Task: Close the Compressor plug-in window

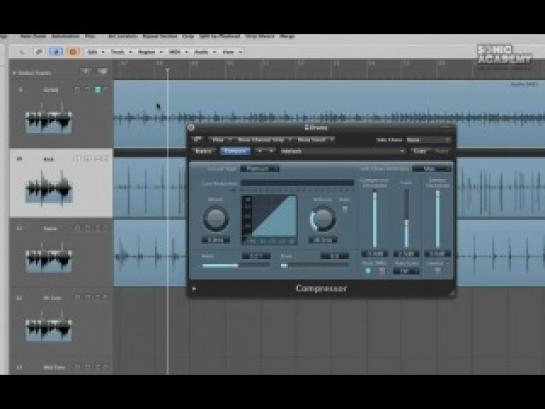Action: click(191, 127)
